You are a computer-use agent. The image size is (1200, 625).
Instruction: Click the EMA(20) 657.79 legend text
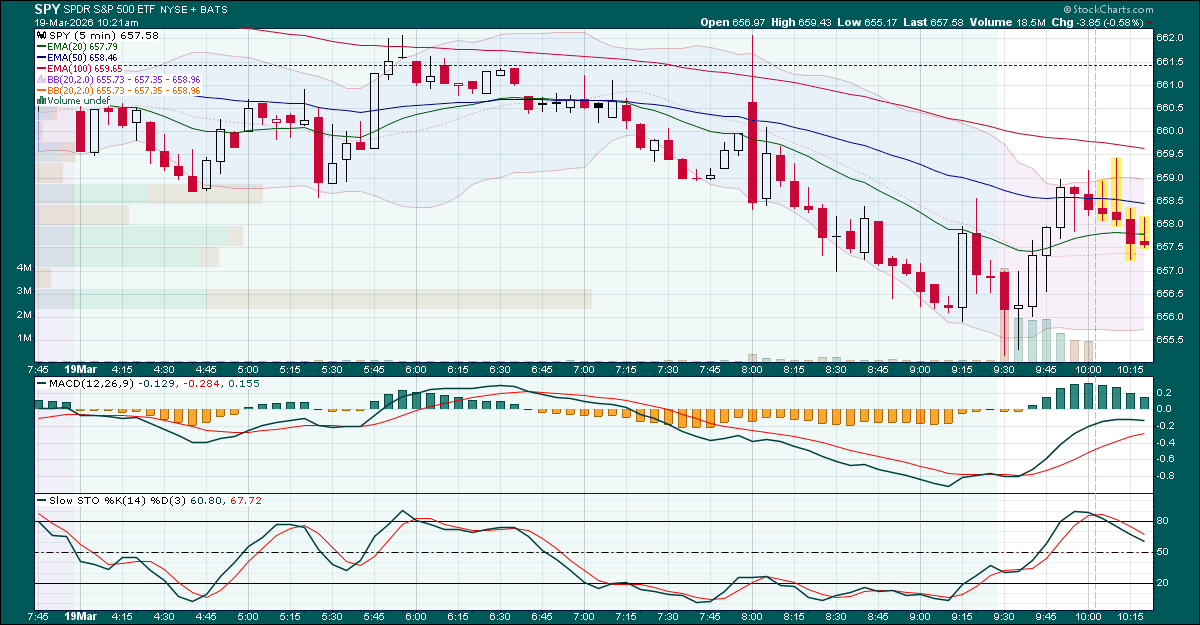point(82,46)
